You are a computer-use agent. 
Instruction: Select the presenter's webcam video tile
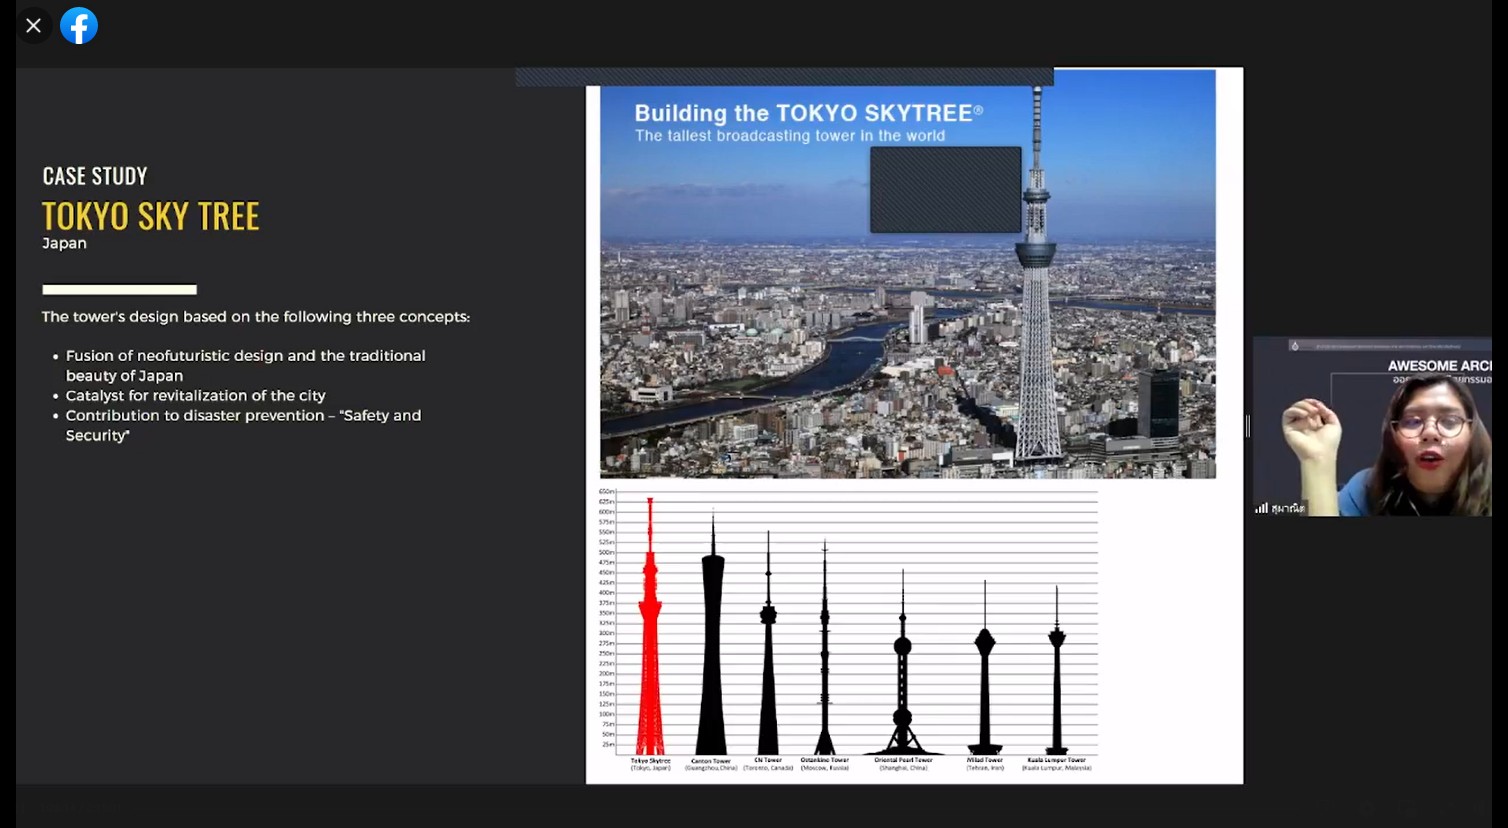click(1371, 427)
